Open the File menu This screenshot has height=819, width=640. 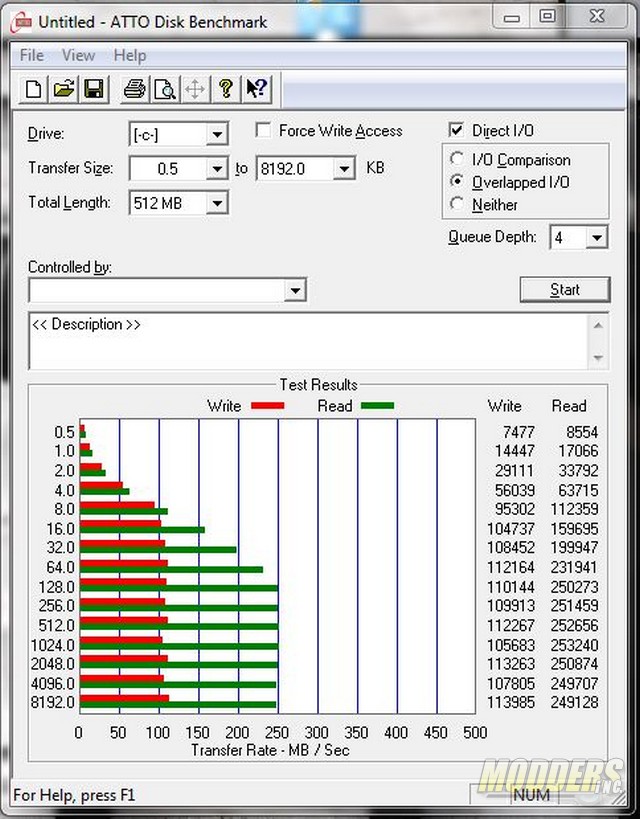click(31, 55)
